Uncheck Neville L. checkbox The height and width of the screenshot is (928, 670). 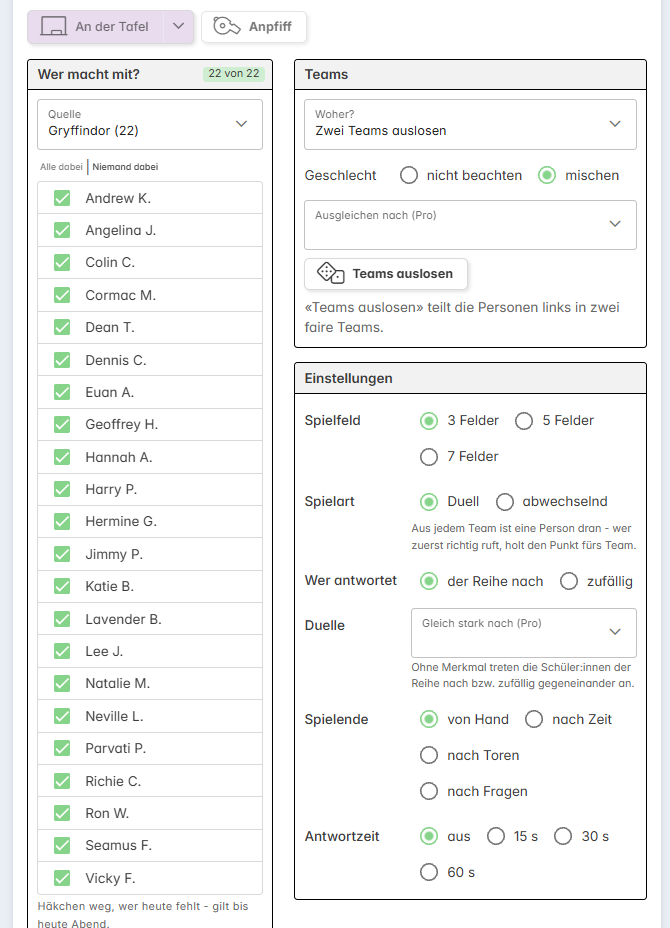(x=62, y=716)
